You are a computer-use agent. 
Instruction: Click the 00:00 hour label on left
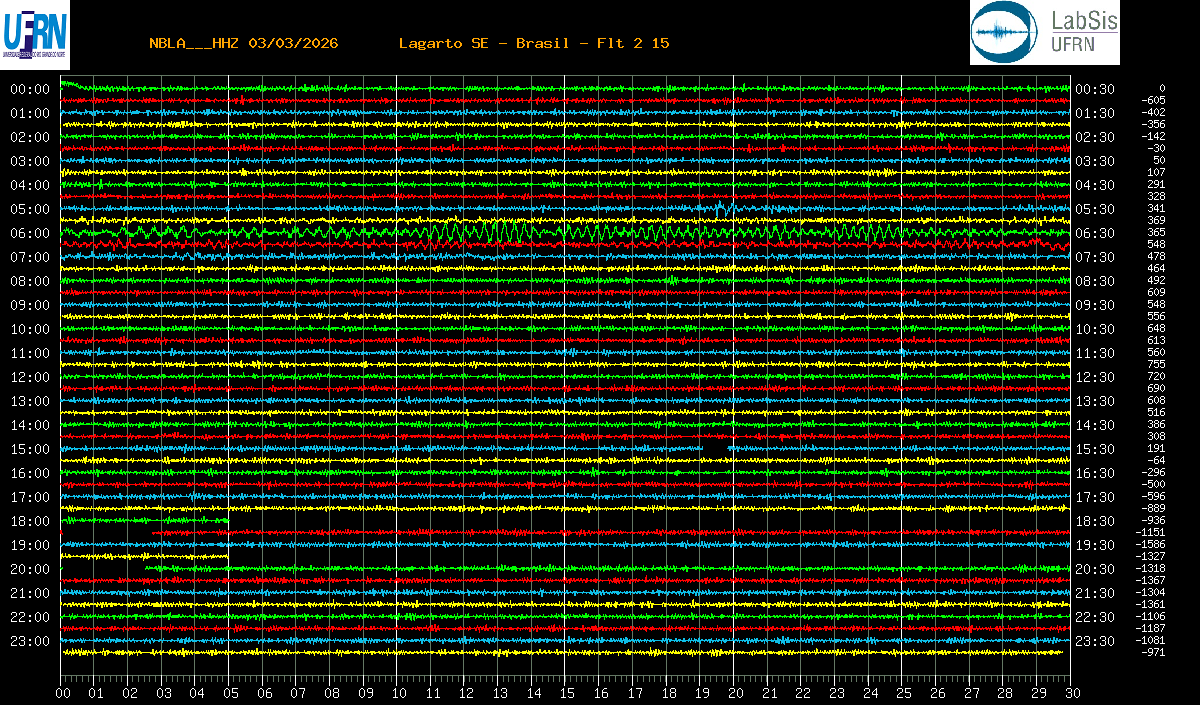(30, 89)
